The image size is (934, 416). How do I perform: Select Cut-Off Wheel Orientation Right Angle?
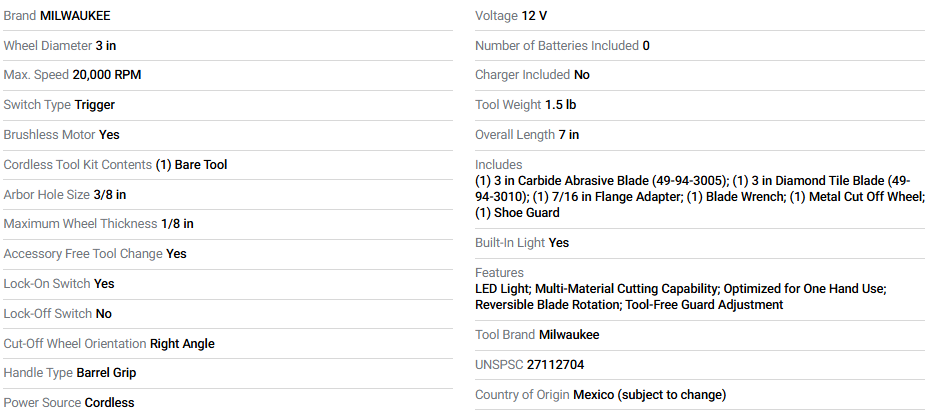click(x=109, y=344)
